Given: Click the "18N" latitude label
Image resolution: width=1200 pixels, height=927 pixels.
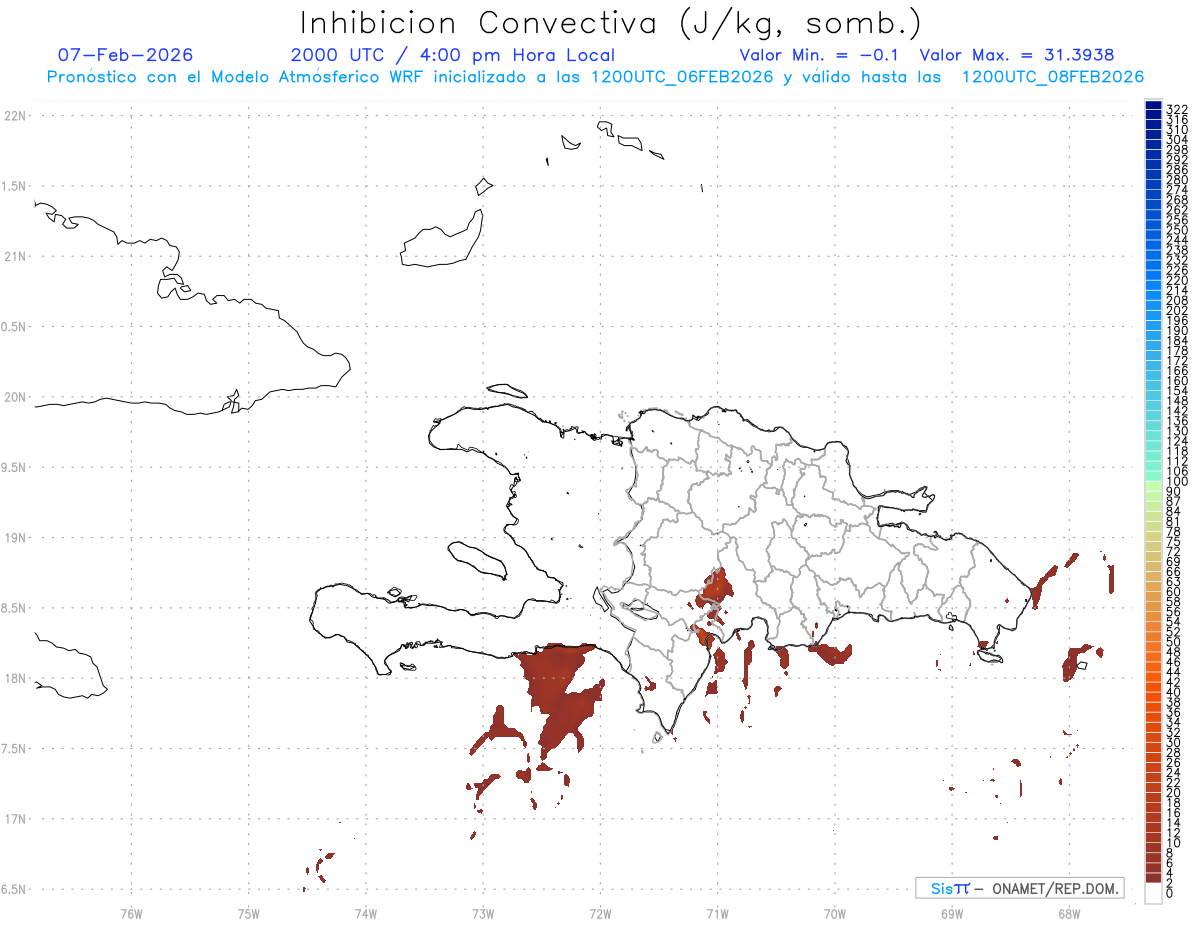Looking at the screenshot, I should (15, 678).
